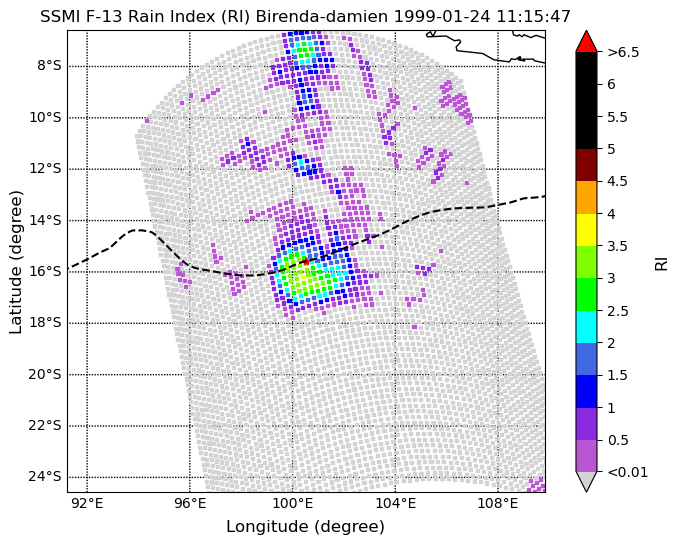
Task: Click the <0.01 colorbar tick label
Action: [x=627, y=472]
